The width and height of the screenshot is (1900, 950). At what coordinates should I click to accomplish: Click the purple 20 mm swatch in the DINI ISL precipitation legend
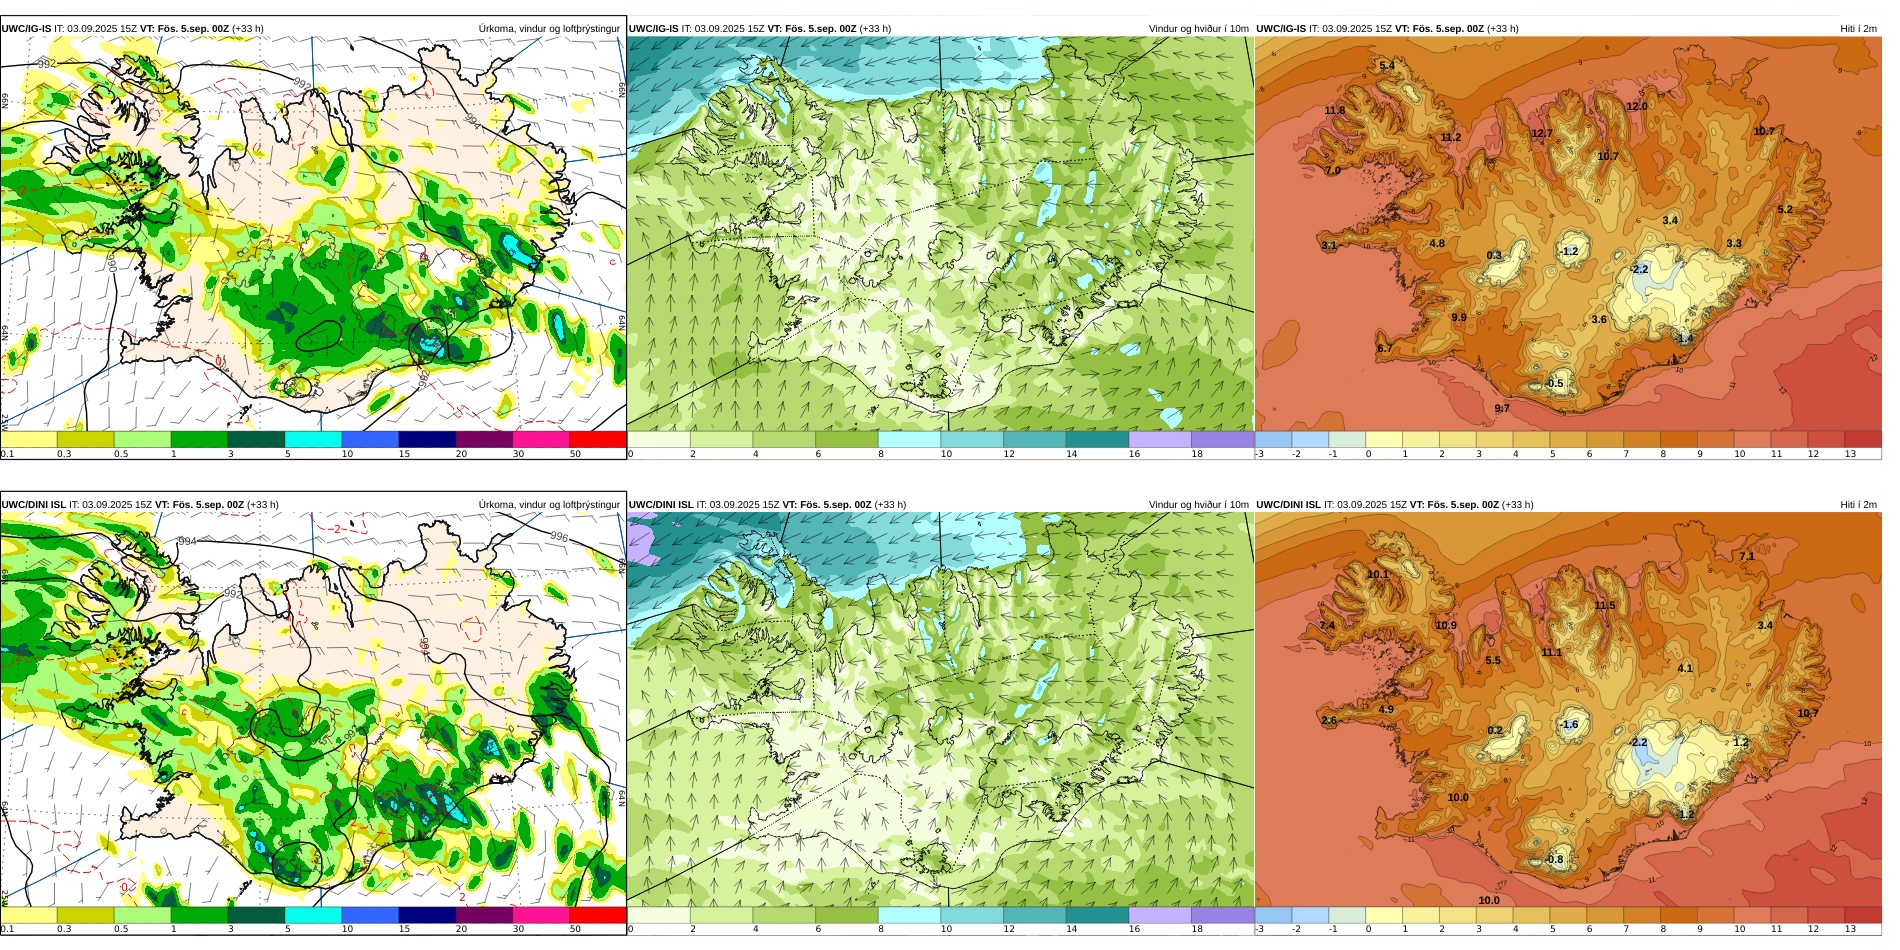(x=484, y=915)
